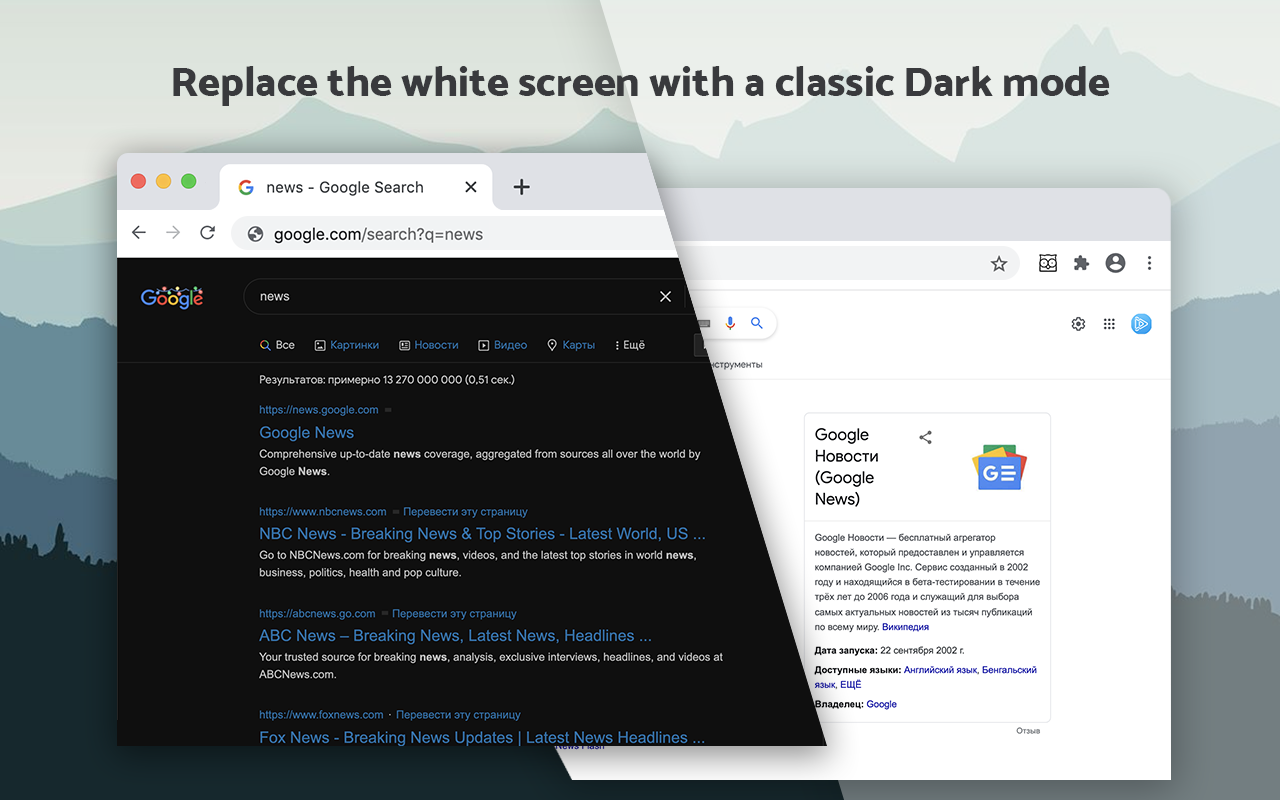1280x800 pixels.
Task: Click the Chrome profile avatar icon
Action: pyautogui.click(x=1115, y=263)
